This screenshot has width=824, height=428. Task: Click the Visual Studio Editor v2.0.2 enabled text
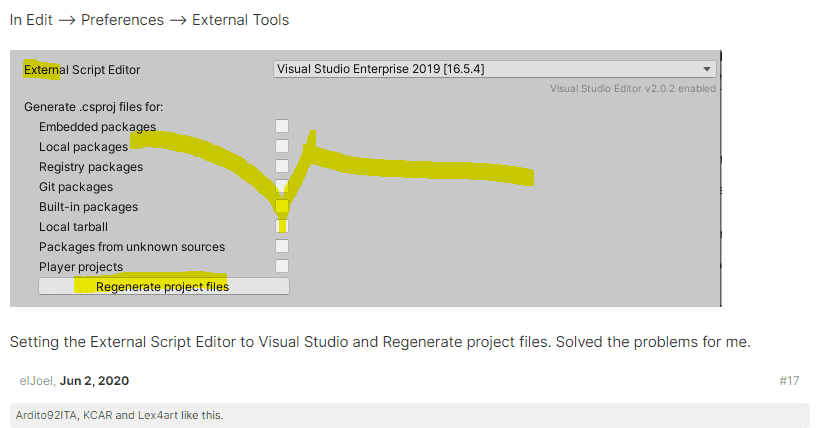click(632, 88)
